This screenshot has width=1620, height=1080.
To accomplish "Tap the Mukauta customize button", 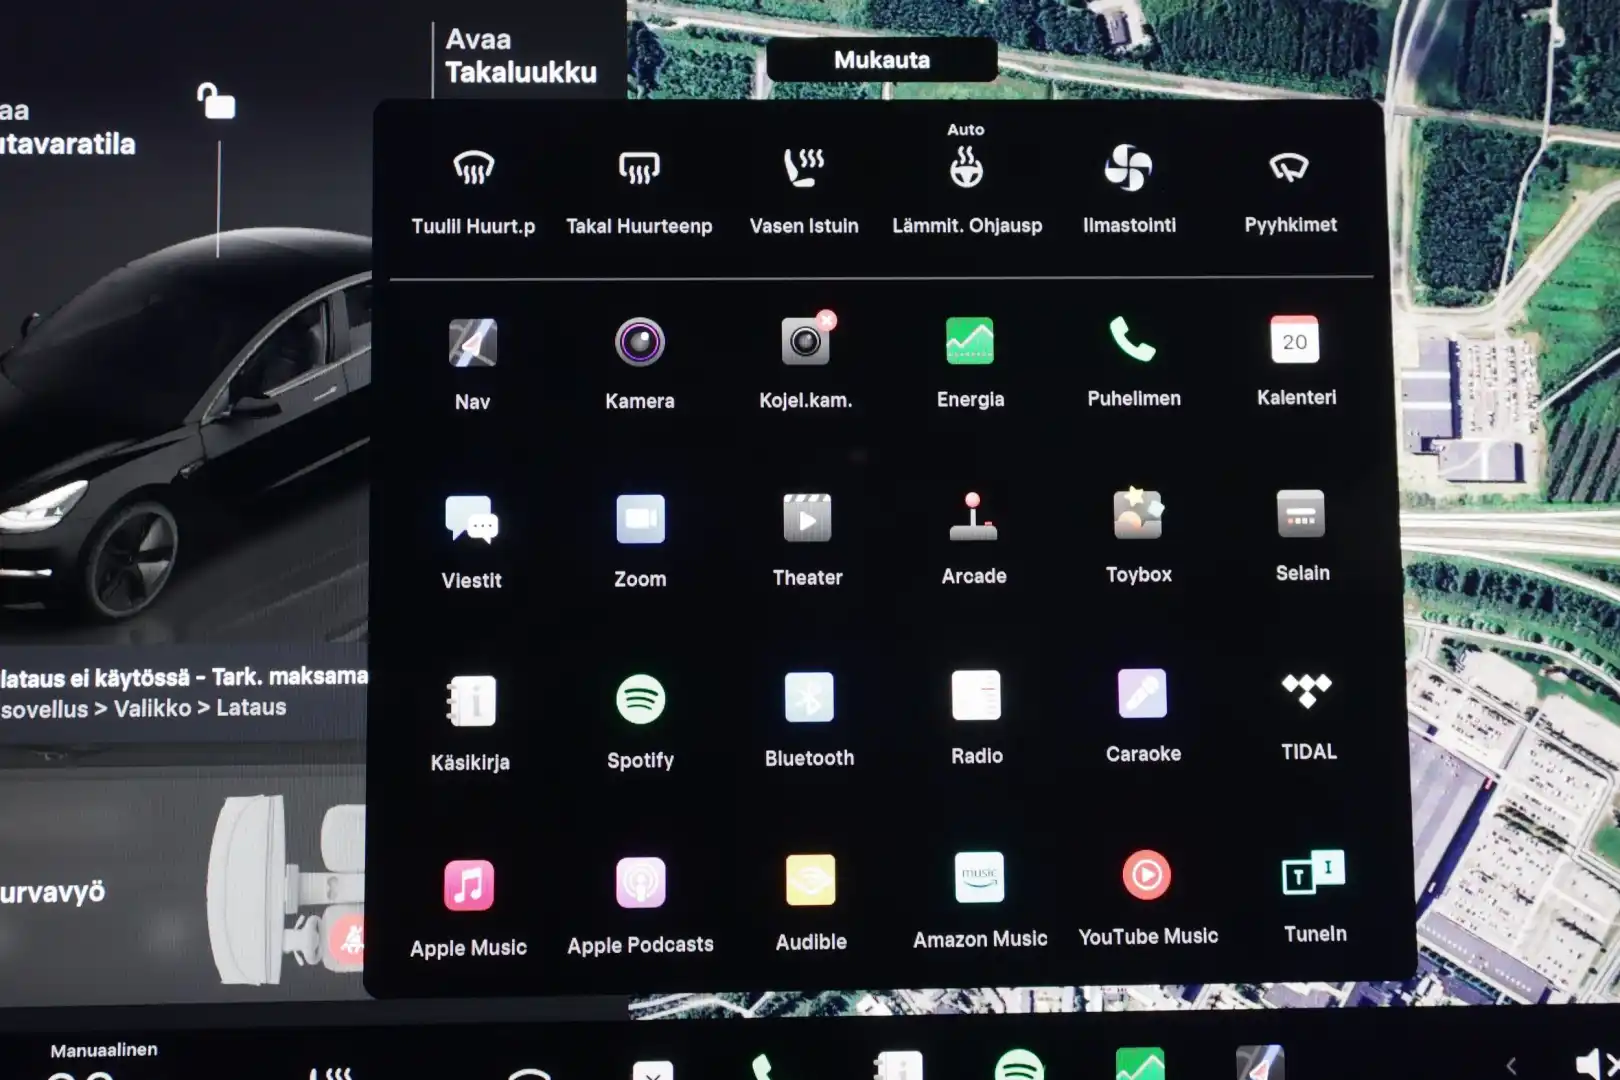I will click(x=881, y=60).
